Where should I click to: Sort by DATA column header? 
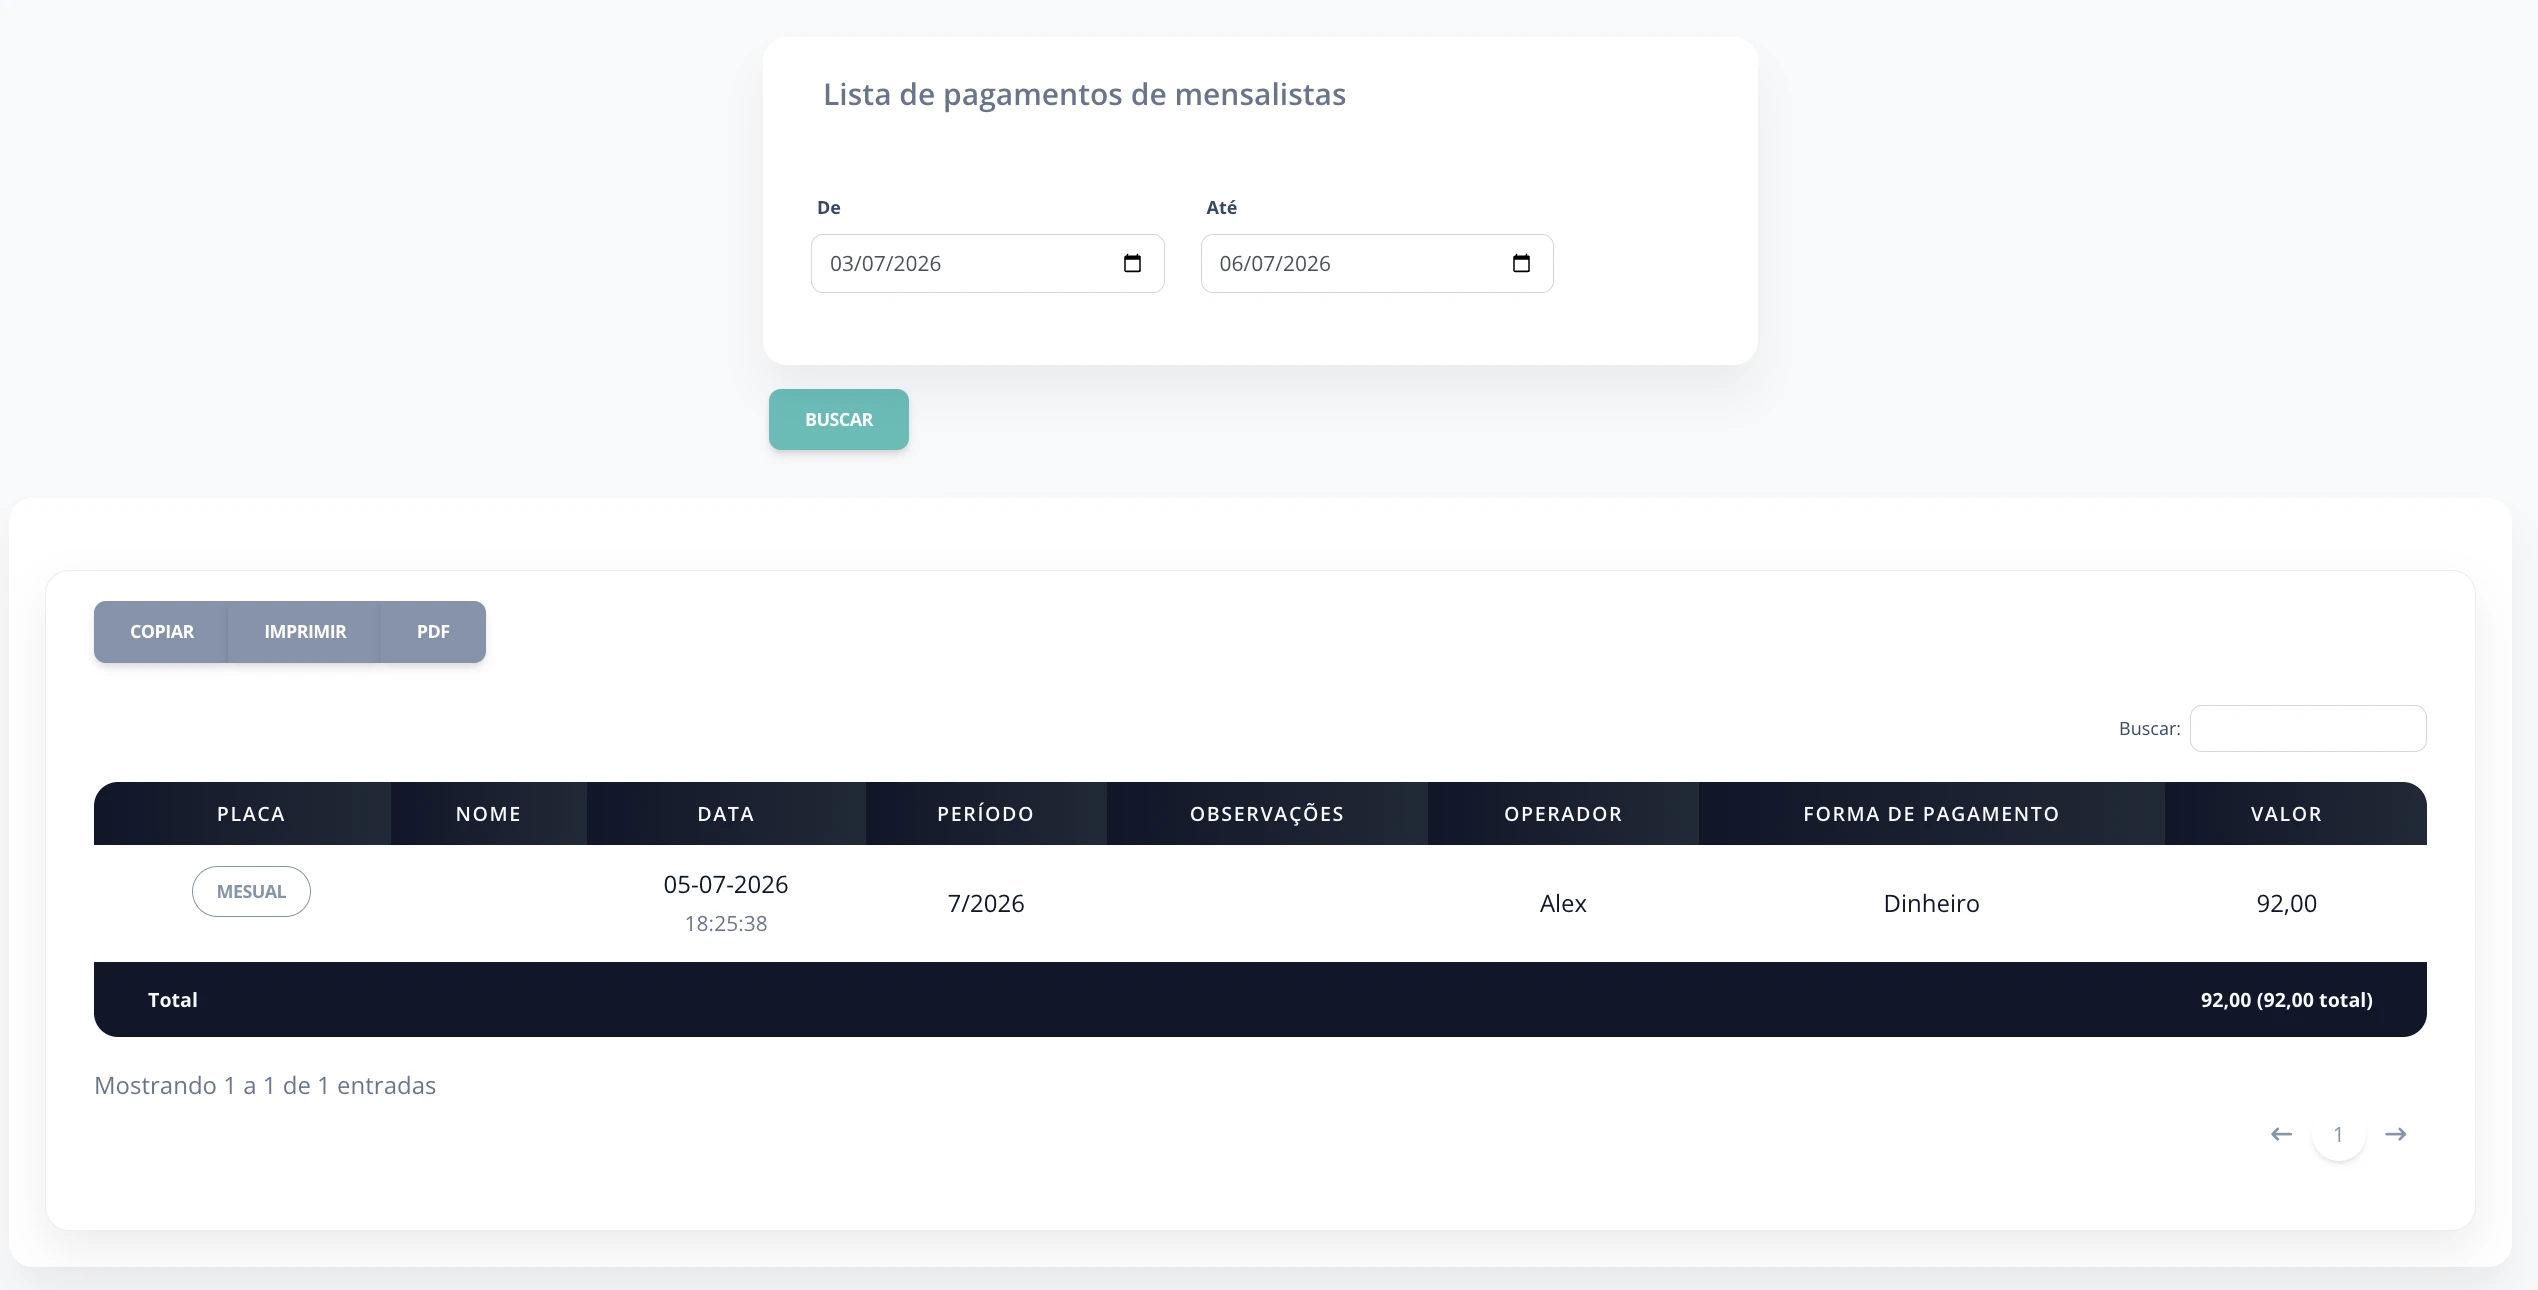pos(726,814)
